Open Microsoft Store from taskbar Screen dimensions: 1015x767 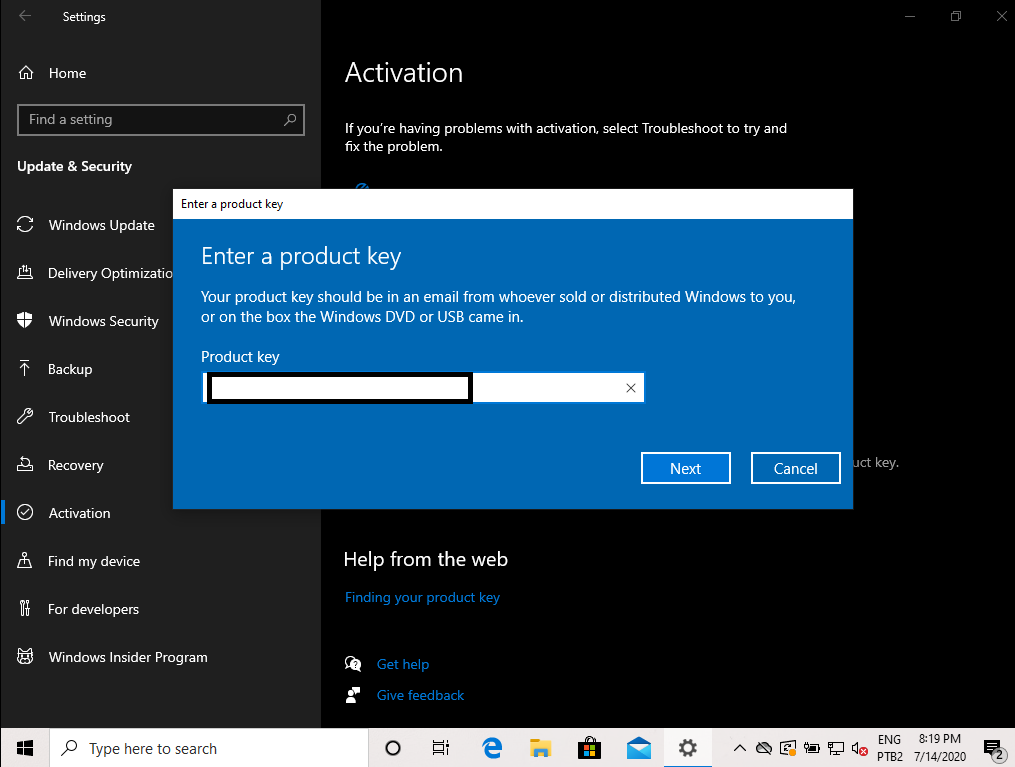[x=589, y=748]
